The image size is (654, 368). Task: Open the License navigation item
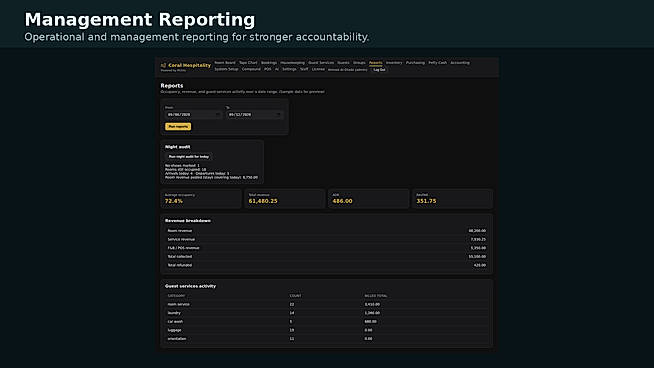[x=318, y=69]
